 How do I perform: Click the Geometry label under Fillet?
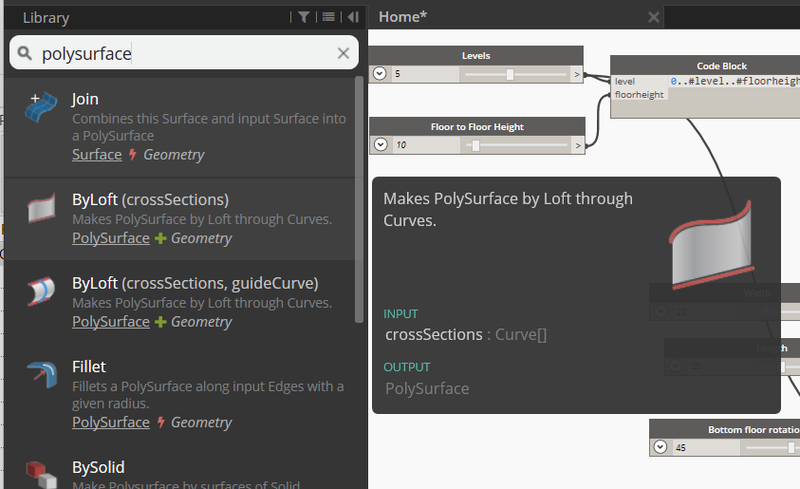[x=202, y=423]
